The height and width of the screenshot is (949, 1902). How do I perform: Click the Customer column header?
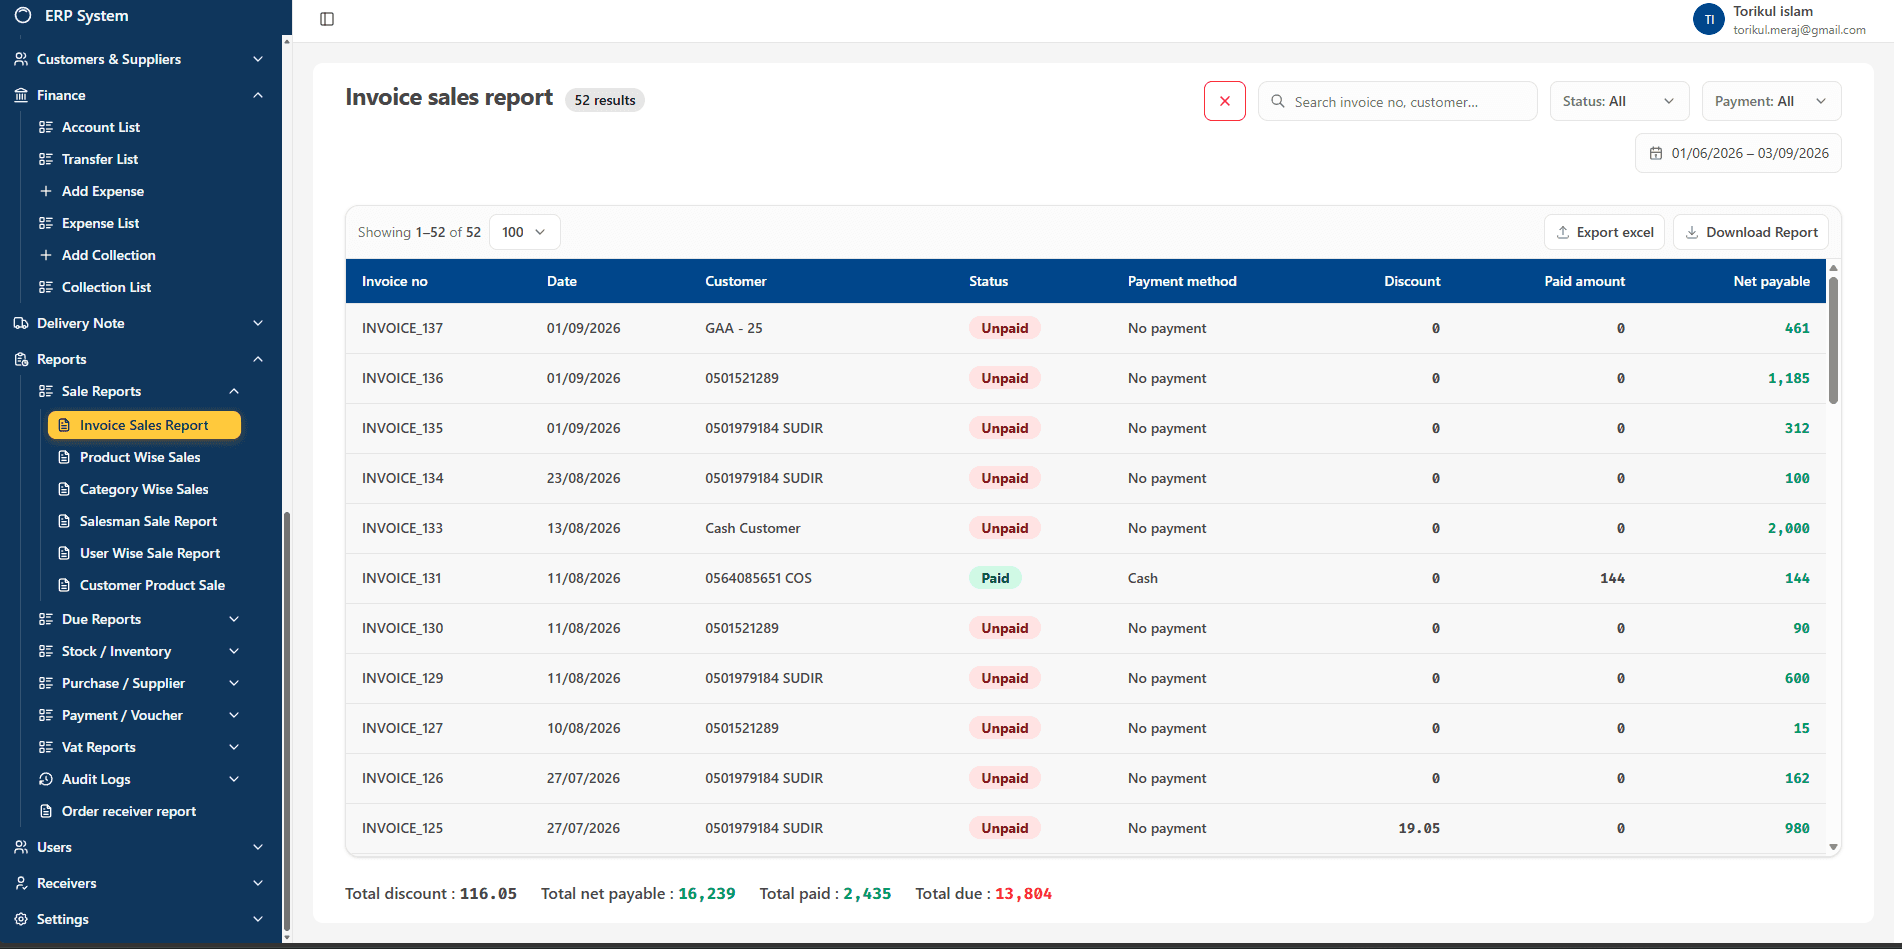[735, 281]
